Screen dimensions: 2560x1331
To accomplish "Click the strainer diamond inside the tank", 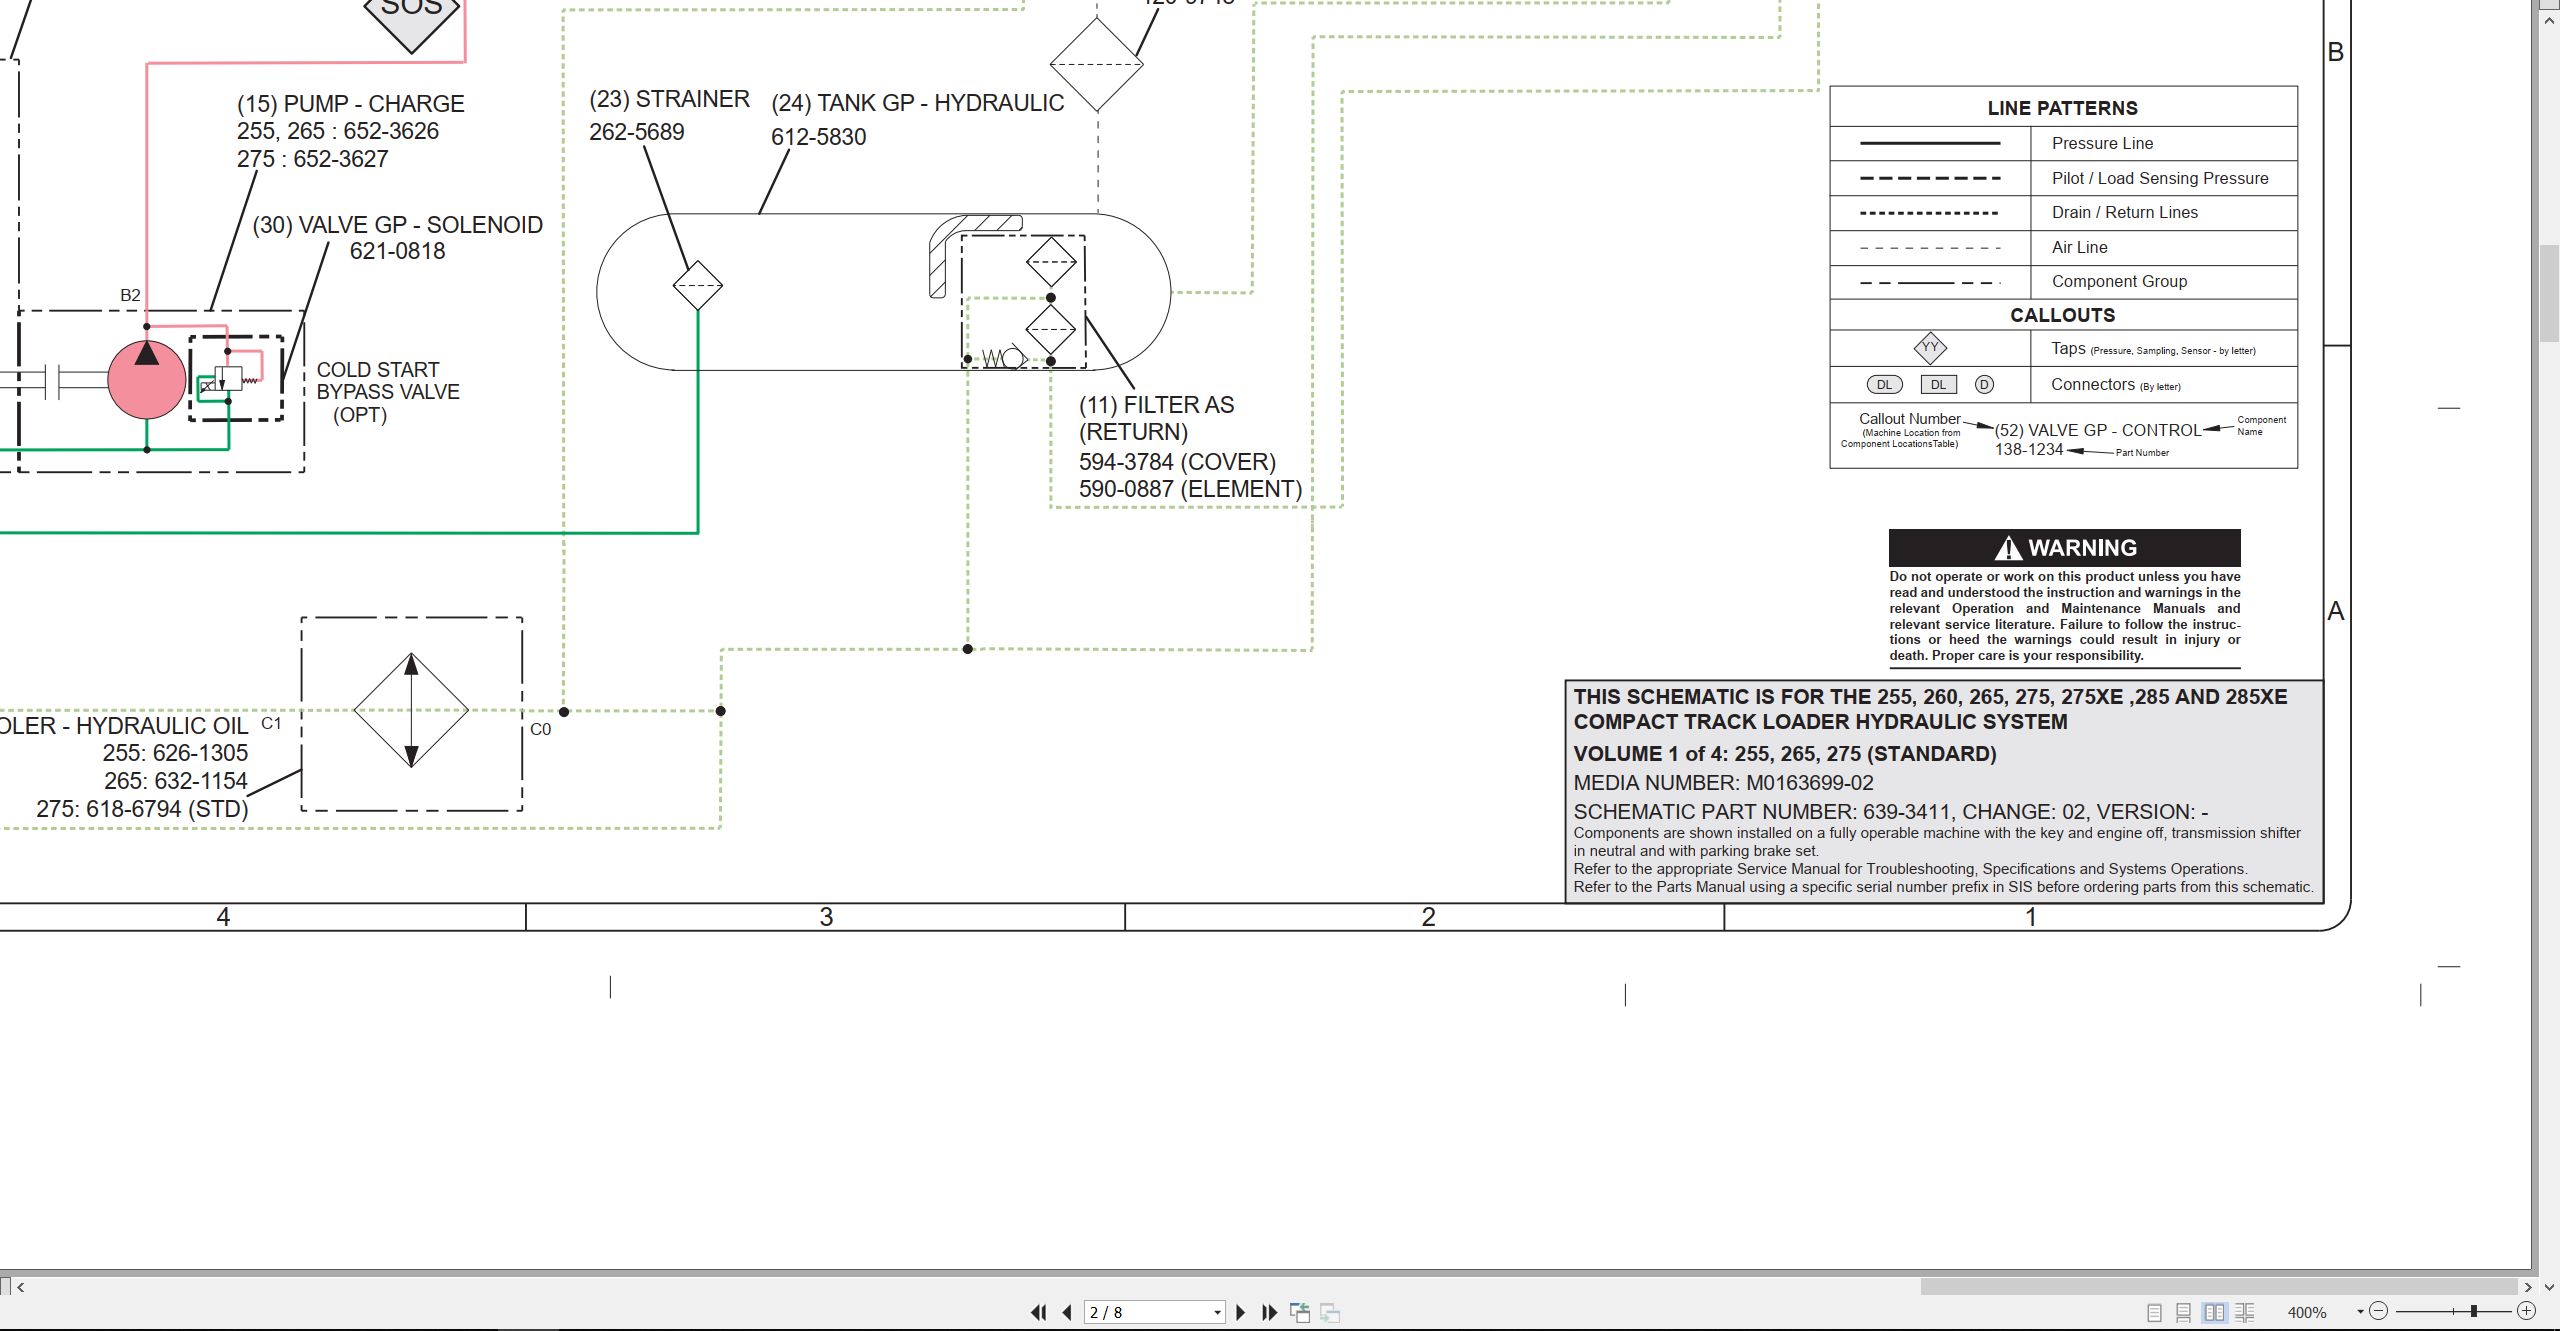I will coord(697,286).
